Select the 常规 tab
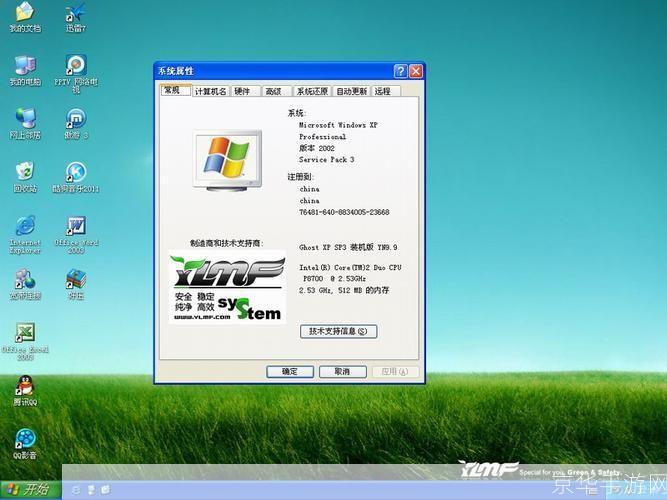 pos(175,90)
